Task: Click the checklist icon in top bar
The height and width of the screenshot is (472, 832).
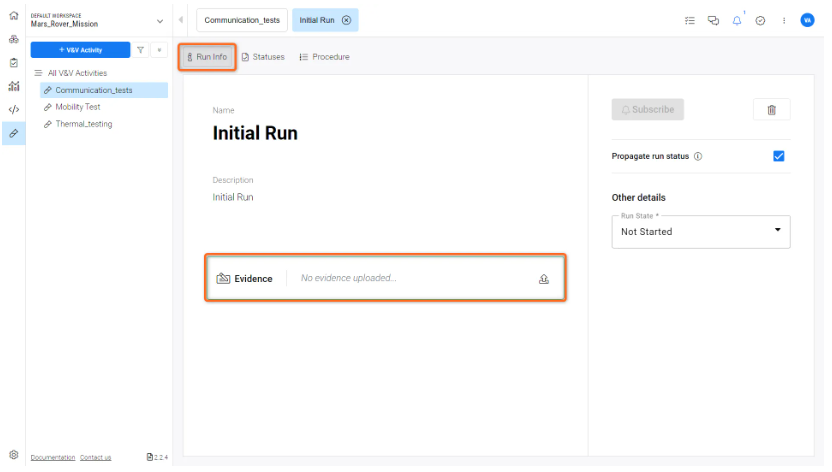Action: pyautogui.click(x=690, y=20)
